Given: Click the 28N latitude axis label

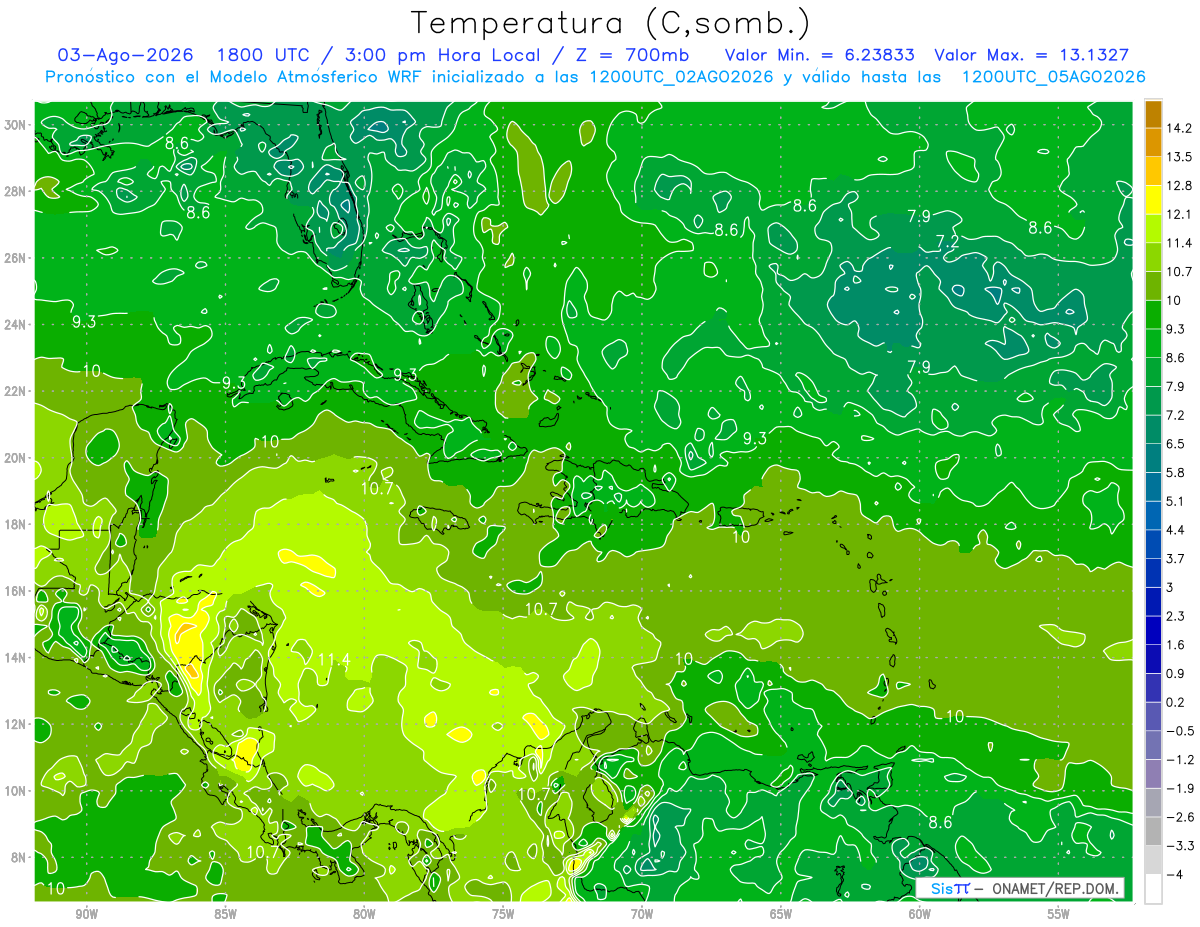Looking at the screenshot, I should tap(15, 191).
